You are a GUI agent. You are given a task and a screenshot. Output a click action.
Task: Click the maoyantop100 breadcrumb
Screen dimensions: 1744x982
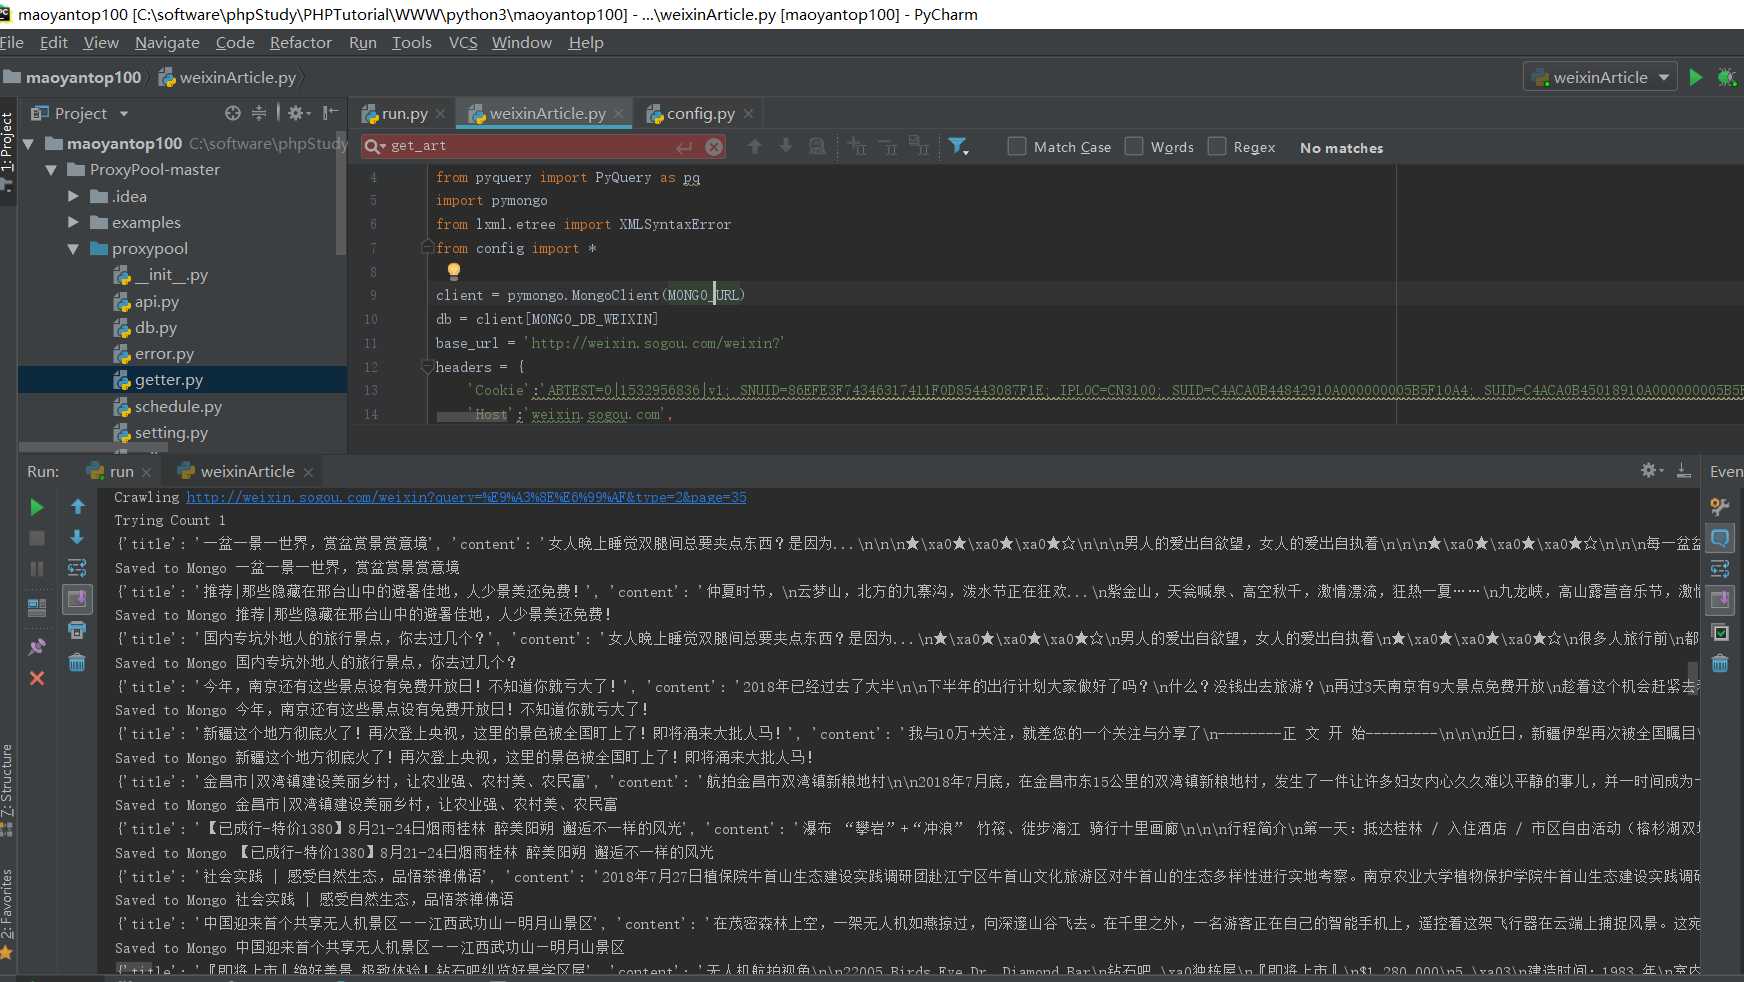tap(73, 77)
